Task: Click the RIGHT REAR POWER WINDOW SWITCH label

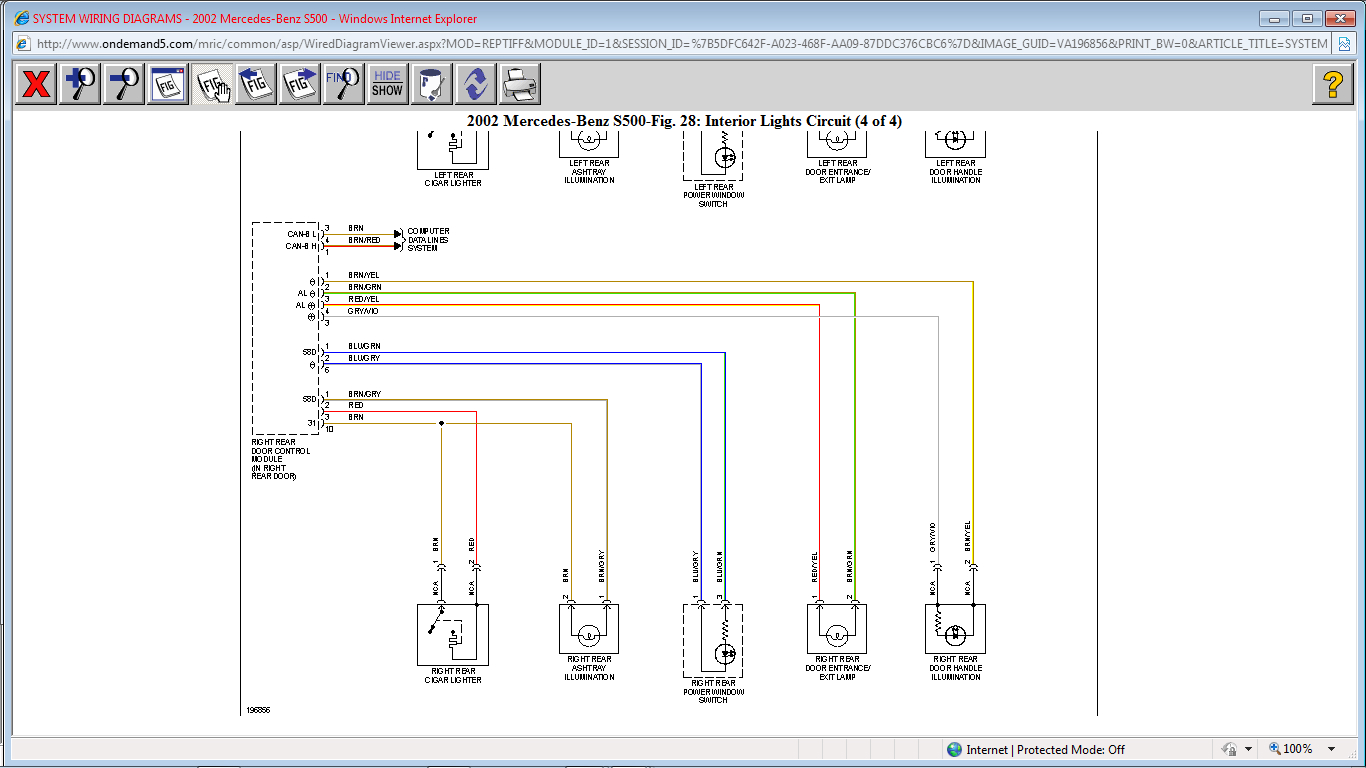Action: click(x=713, y=692)
